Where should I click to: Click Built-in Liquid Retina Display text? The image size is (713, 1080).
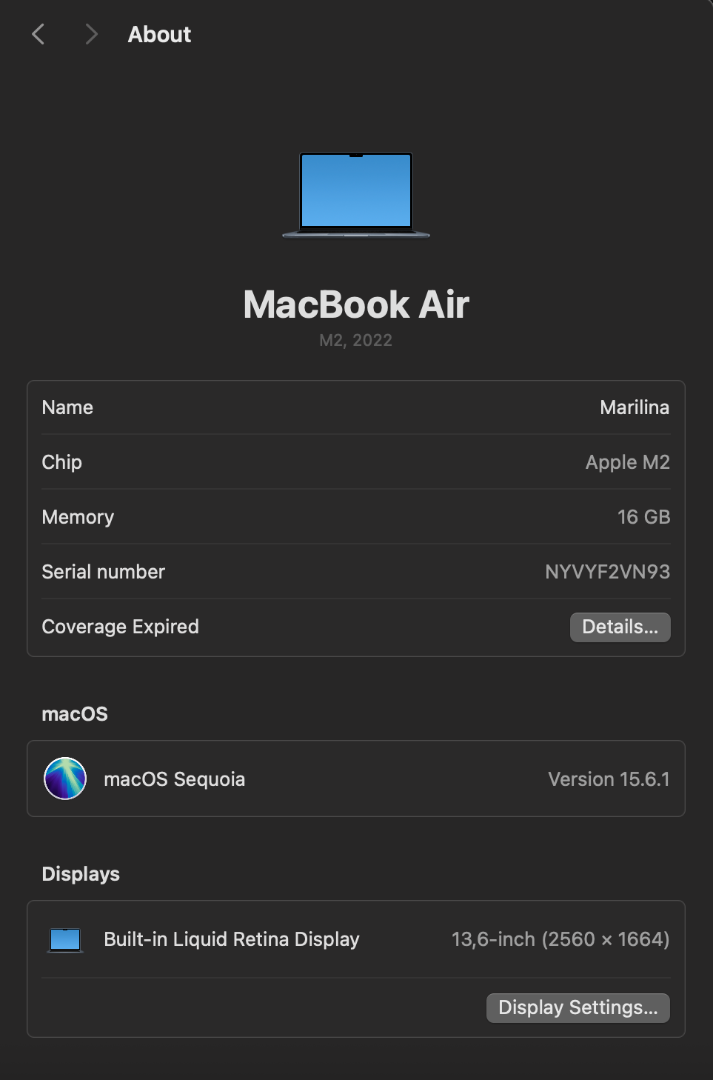point(231,939)
